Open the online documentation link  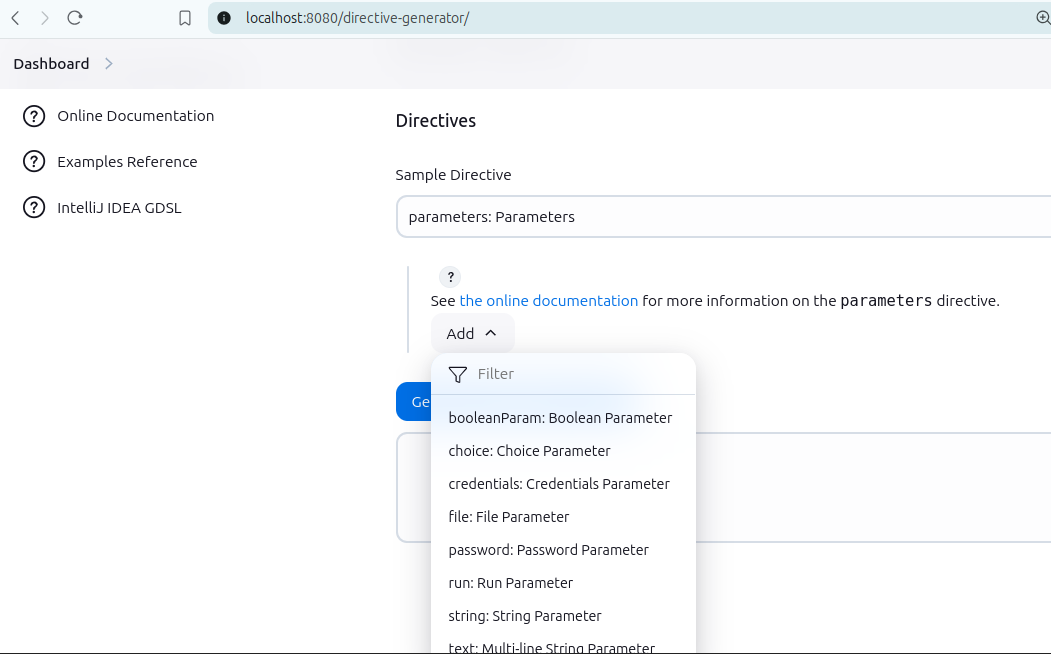[548, 301]
